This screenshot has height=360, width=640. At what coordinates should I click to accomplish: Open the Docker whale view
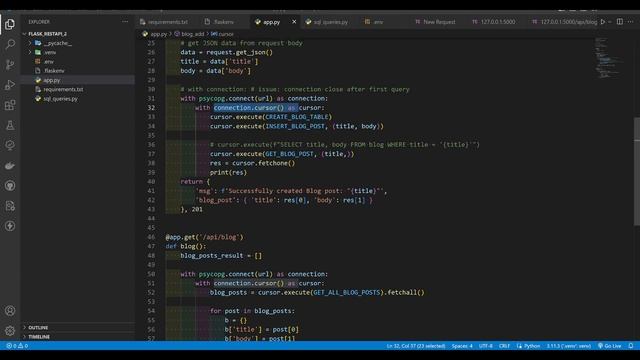10,166
